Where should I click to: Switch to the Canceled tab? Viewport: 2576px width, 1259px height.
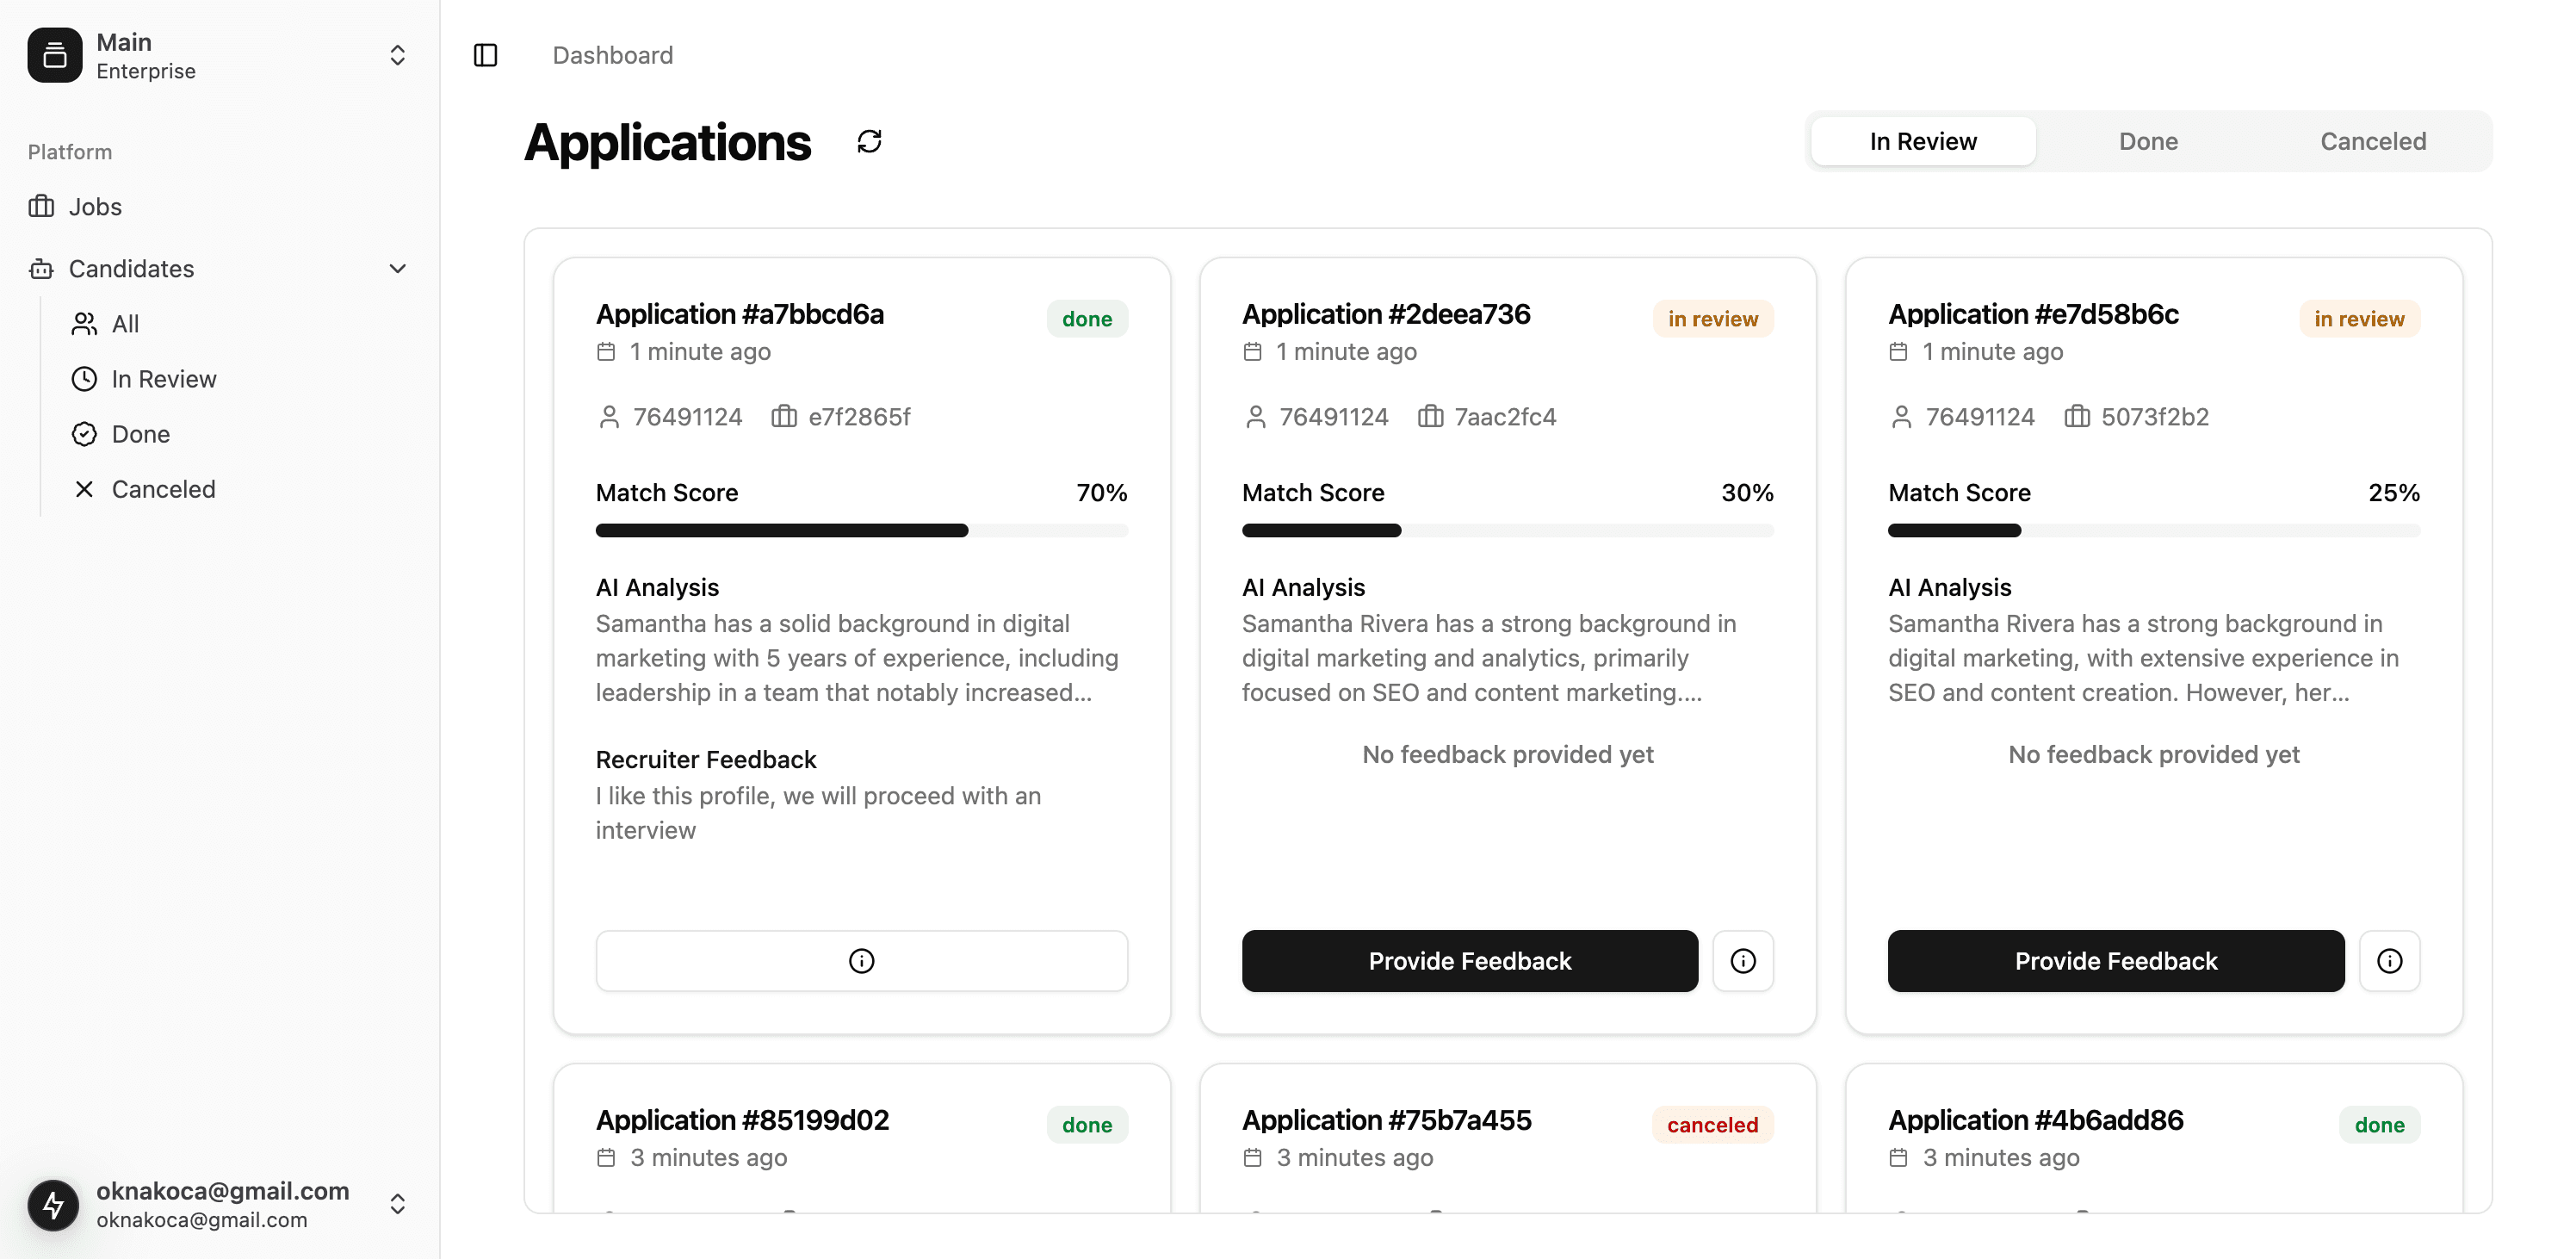[x=2372, y=141]
